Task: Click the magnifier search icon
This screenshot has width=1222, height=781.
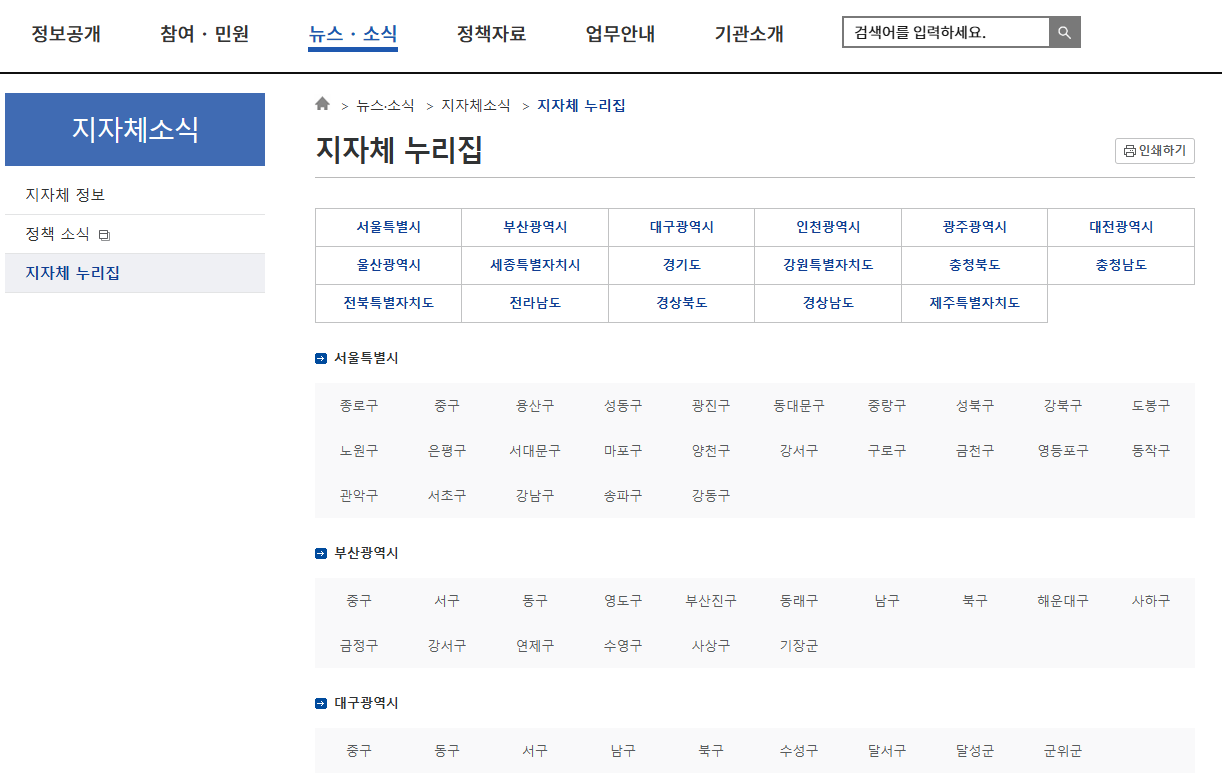Action: [x=1065, y=31]
